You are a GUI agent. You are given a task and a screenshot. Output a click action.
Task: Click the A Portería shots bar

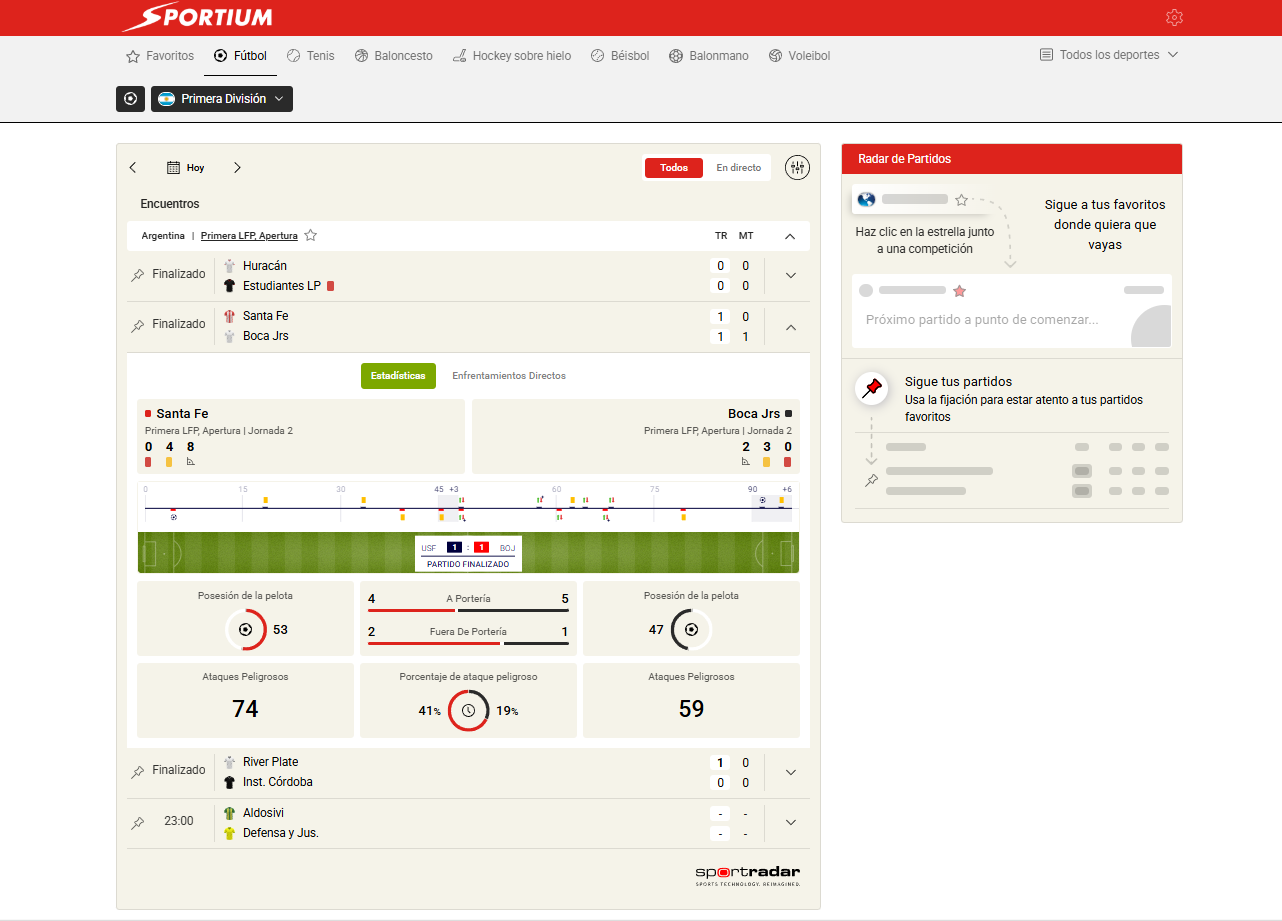point(468,609)
